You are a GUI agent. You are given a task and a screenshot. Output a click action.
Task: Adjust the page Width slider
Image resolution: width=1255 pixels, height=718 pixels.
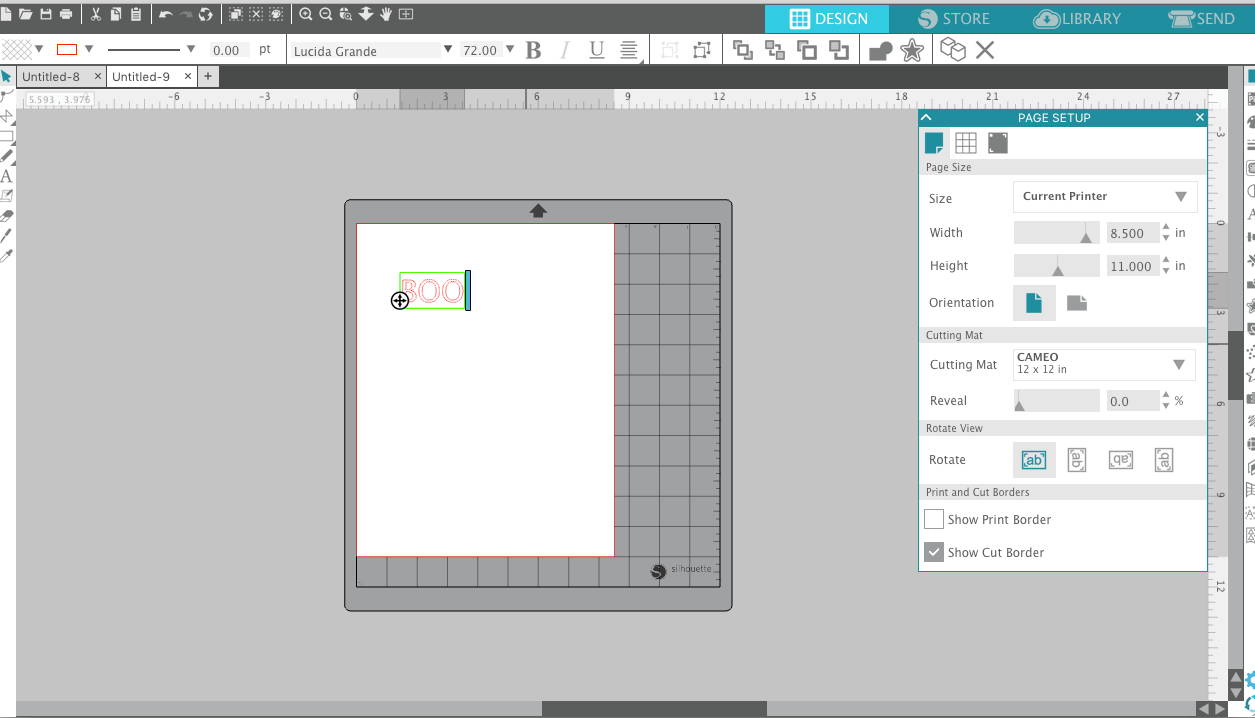point(1057,233)
